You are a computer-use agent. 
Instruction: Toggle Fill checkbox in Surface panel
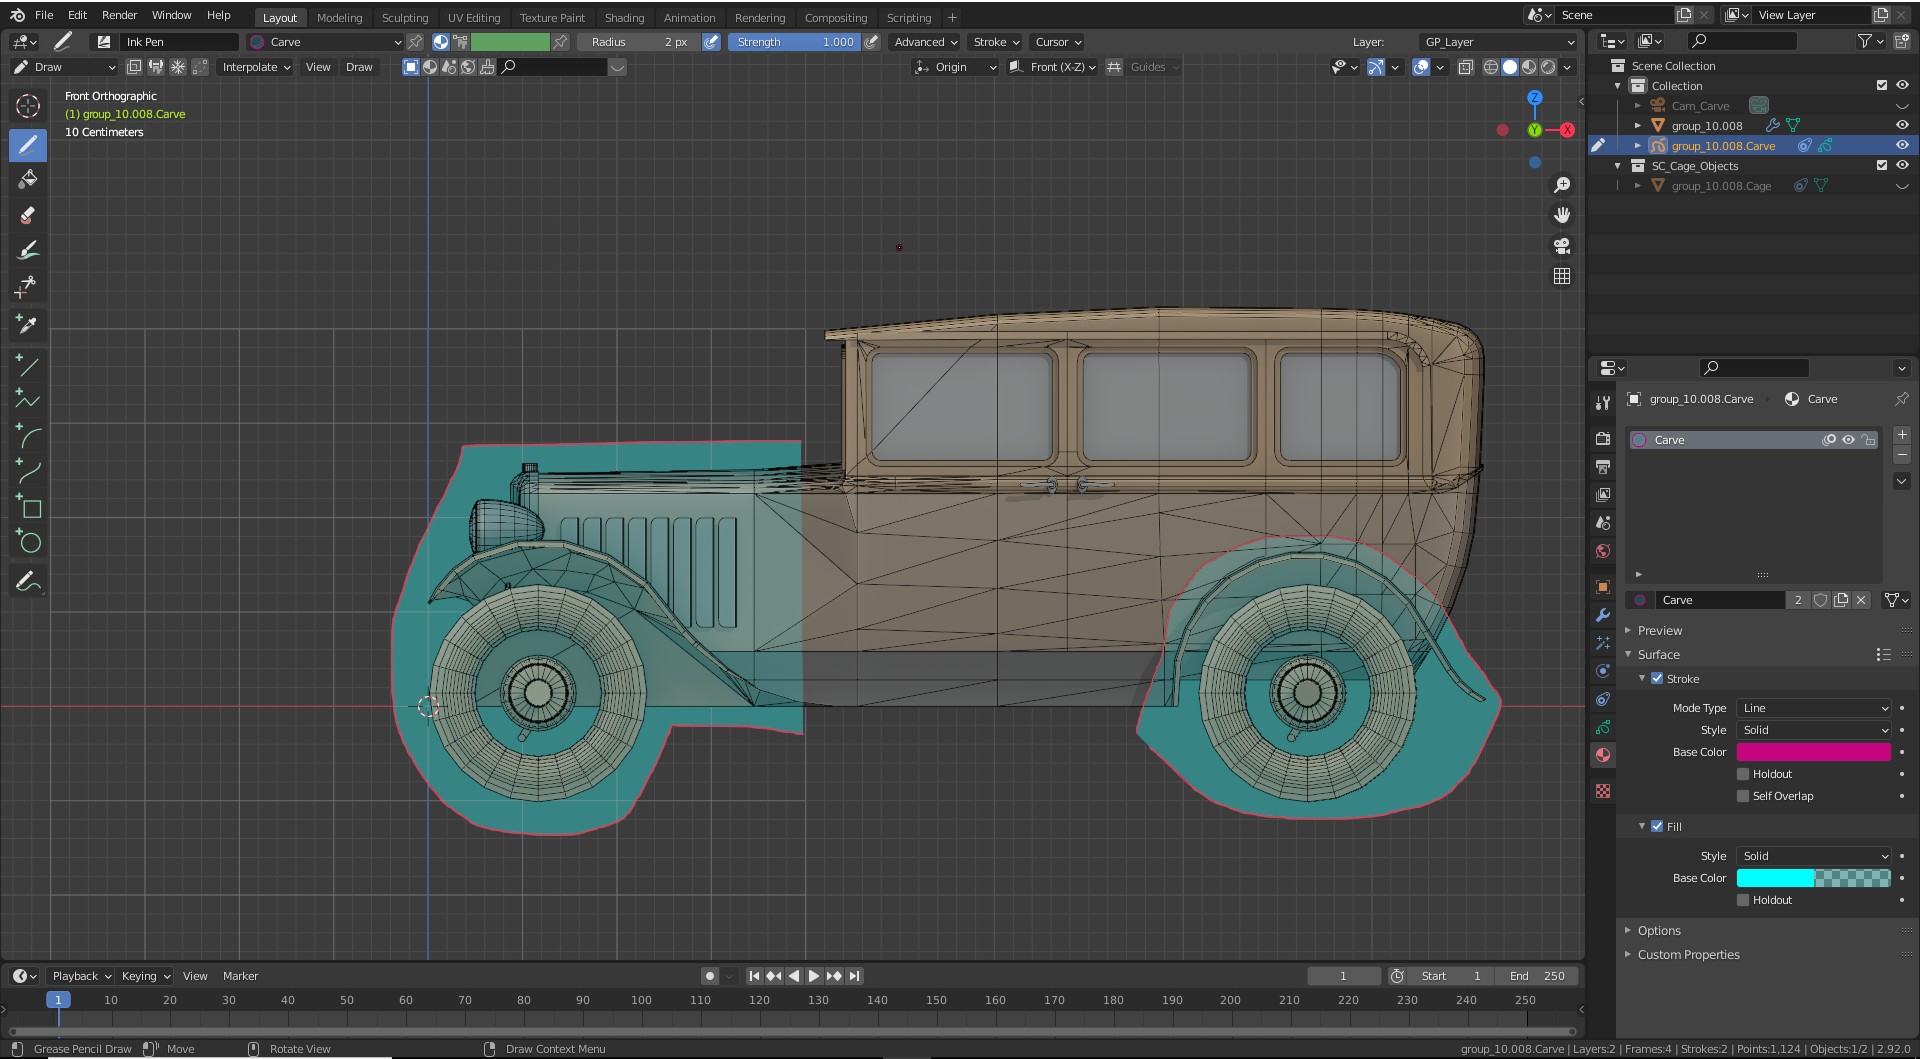1657,827
